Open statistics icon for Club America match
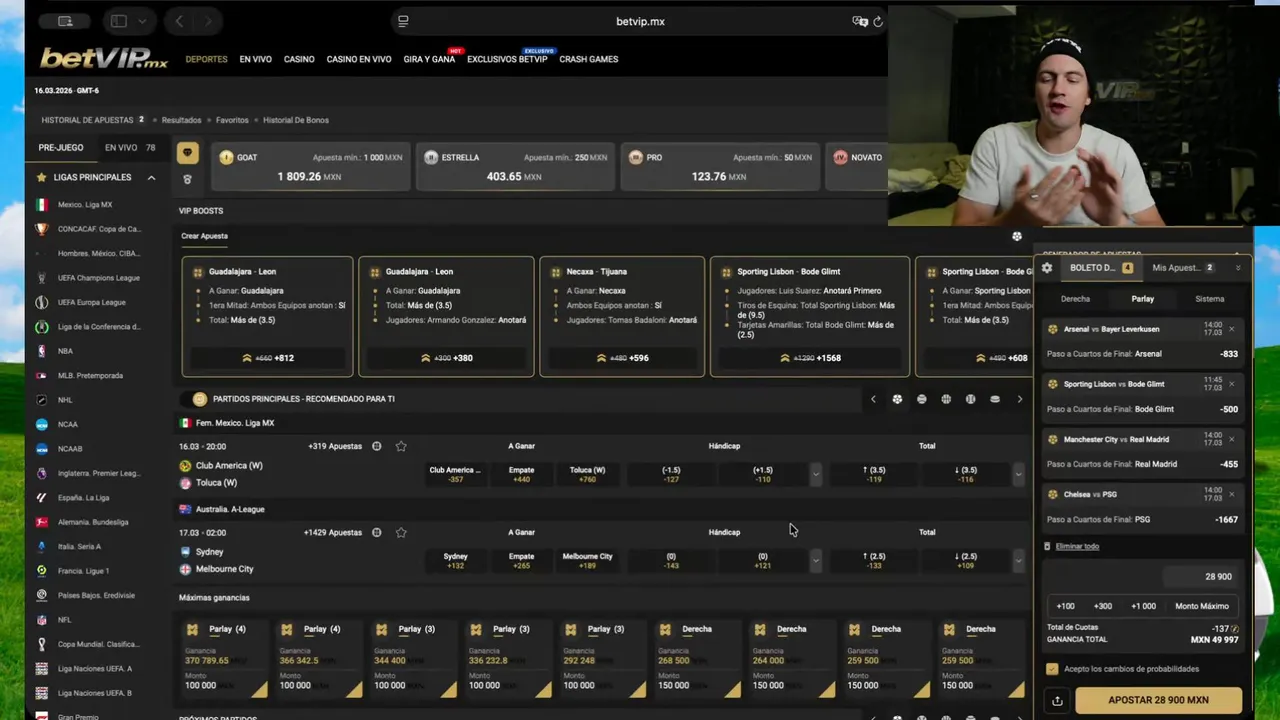1280x720 pixels. pos(377,446)
